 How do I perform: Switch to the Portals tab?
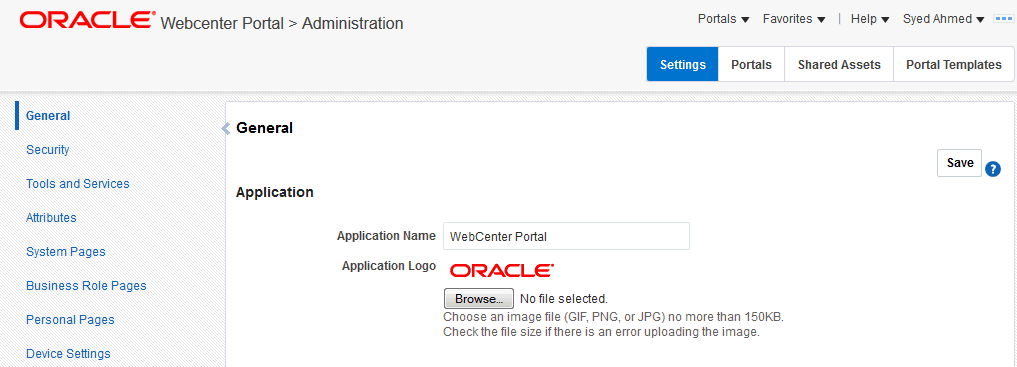pyautogui.click(x=751, y=64)
